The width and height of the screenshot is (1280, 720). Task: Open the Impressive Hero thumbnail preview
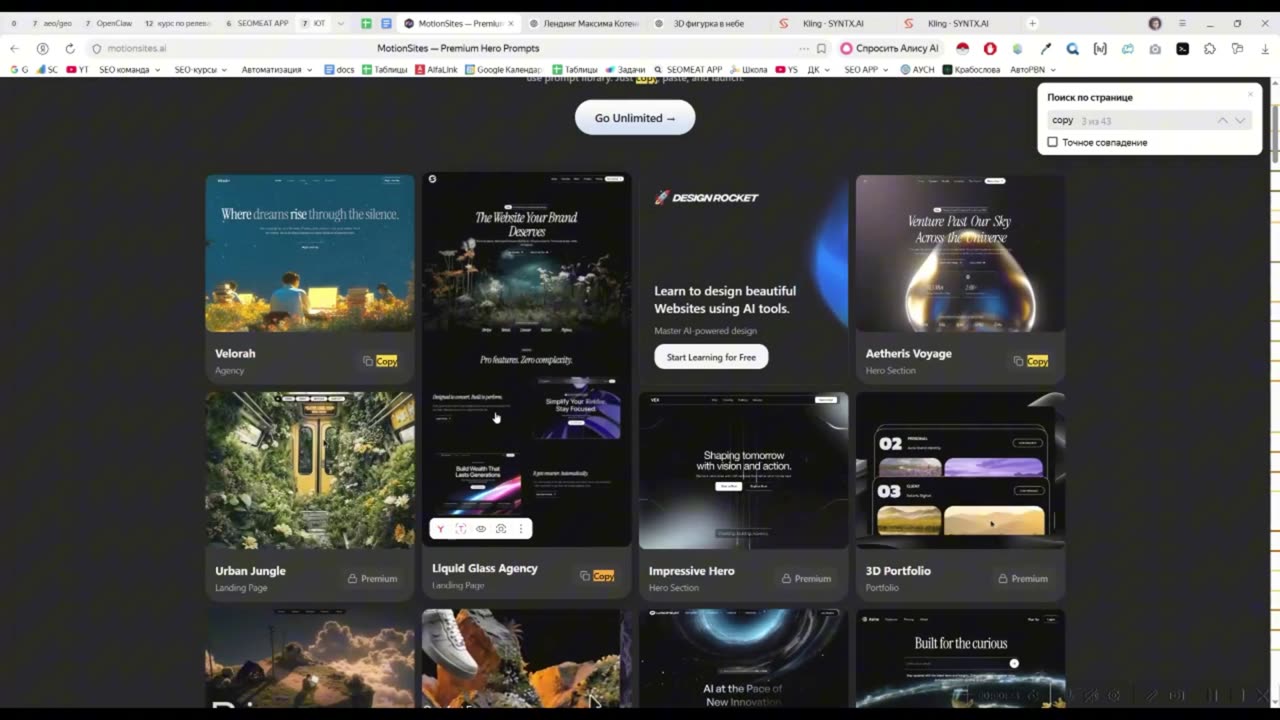coord(743,470)
